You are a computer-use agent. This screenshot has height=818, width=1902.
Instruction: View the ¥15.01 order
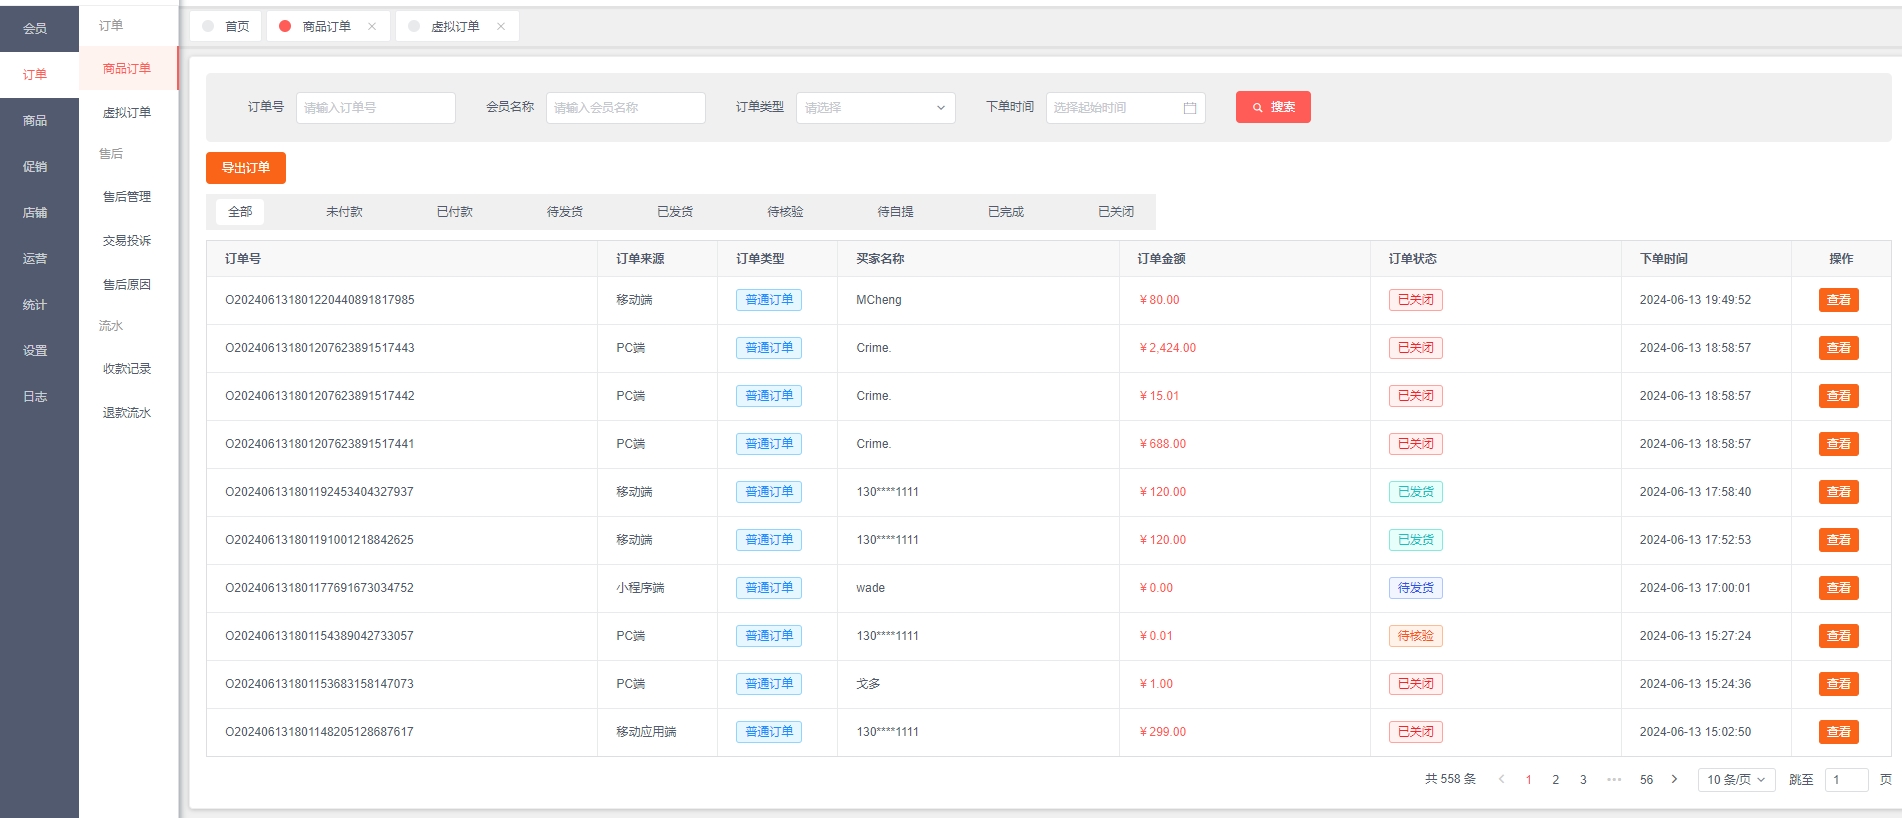1839,396
